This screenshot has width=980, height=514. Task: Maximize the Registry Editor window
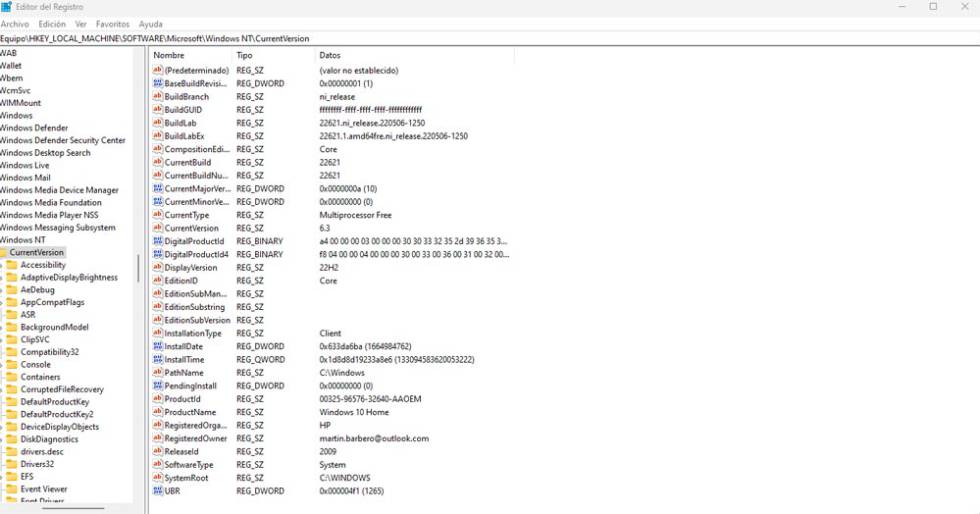click(x=933, y=7)
